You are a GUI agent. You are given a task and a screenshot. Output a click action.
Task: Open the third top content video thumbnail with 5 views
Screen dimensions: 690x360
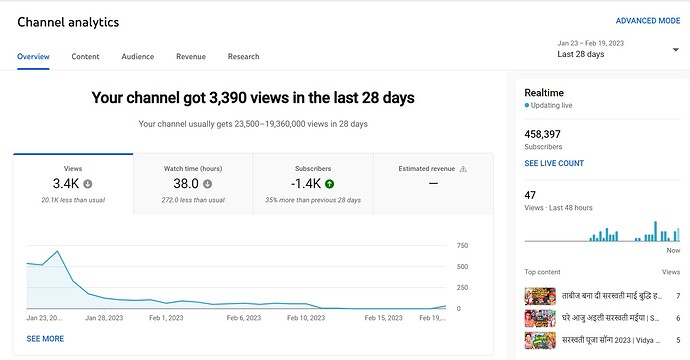click(540, 340)
